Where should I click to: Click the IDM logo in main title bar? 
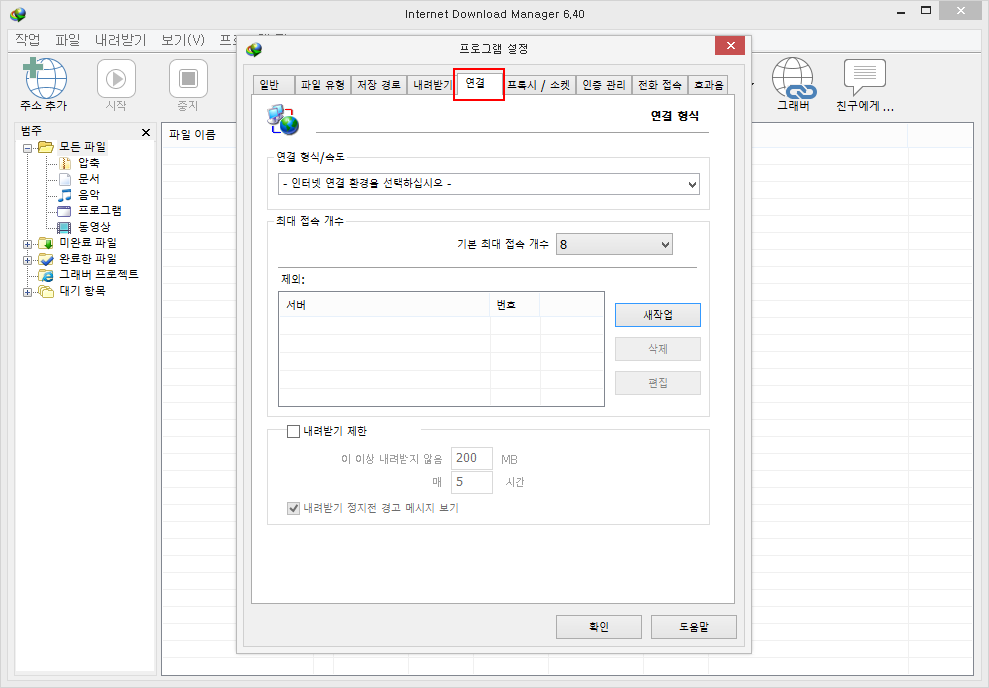[18, 13]
